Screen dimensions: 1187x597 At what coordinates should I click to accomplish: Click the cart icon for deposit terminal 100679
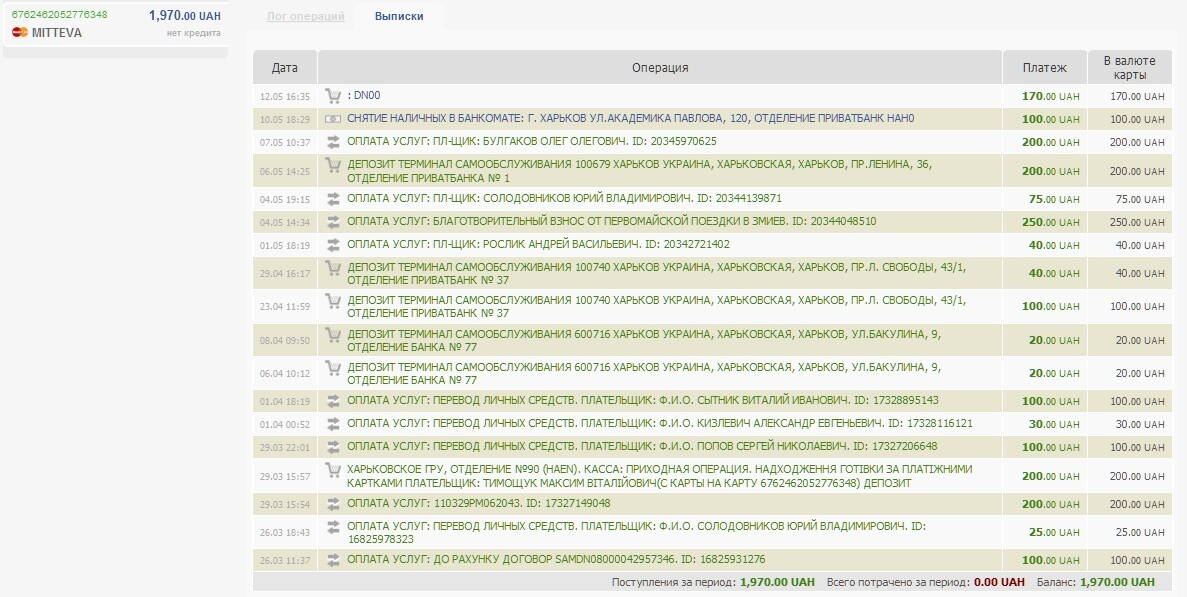tap(333, 165)
